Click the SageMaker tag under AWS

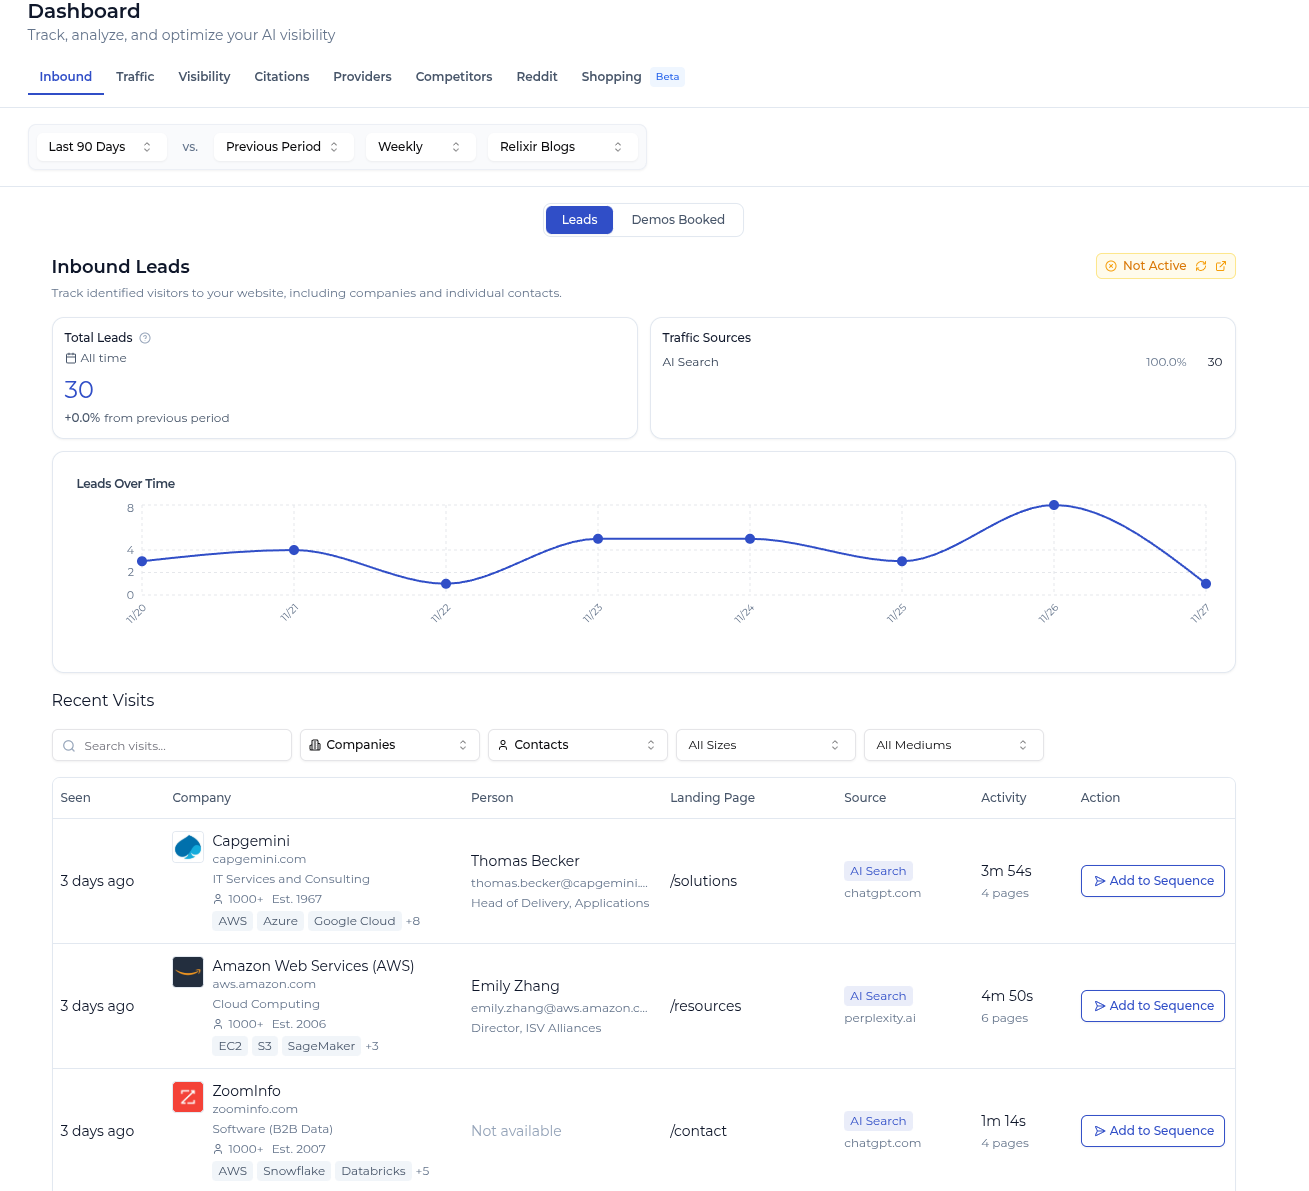321,1046
